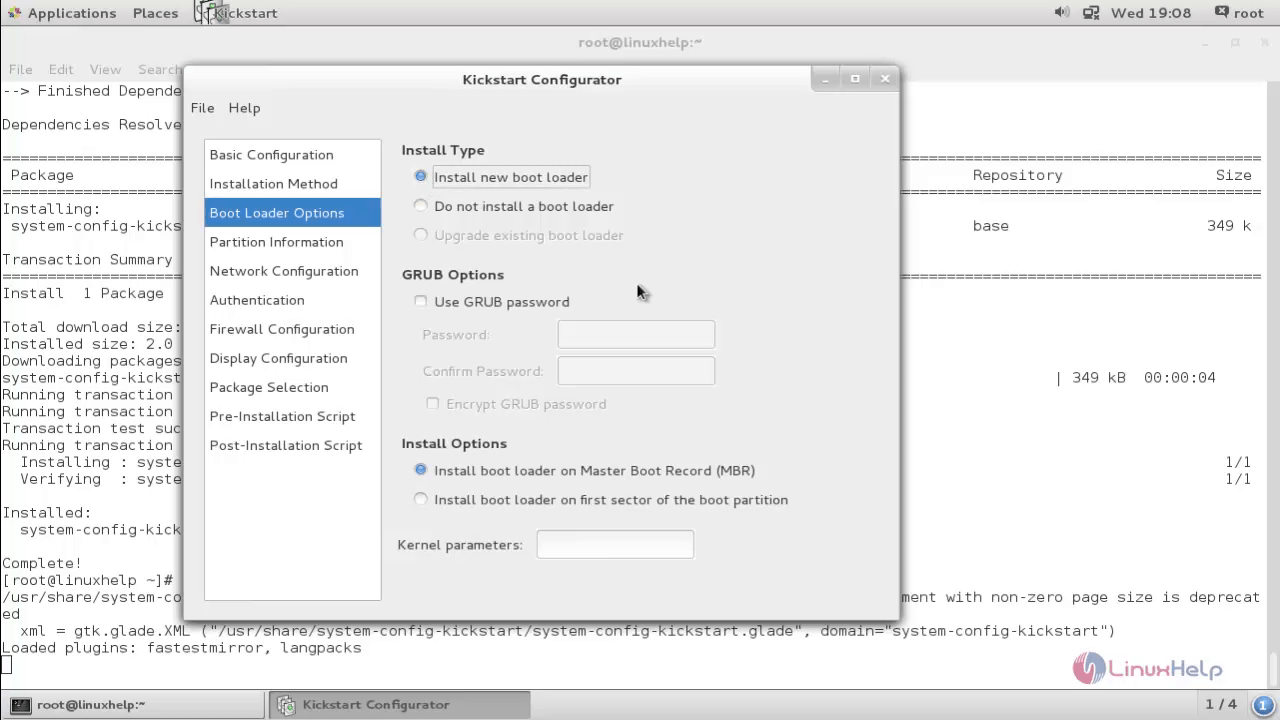The image size is (1280, 720).
Task: Focus the Kernel parameters text field
Action: 615,545
